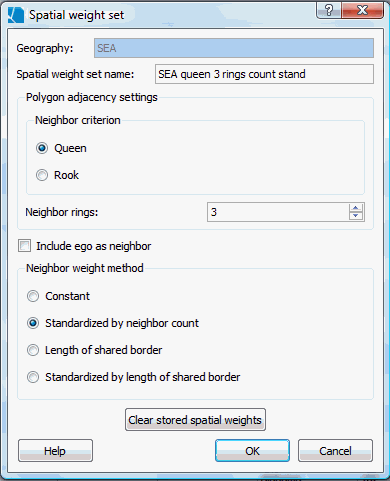Click the question mark help icon
This screenshot has width=390, height=481.
click(329, 10)
